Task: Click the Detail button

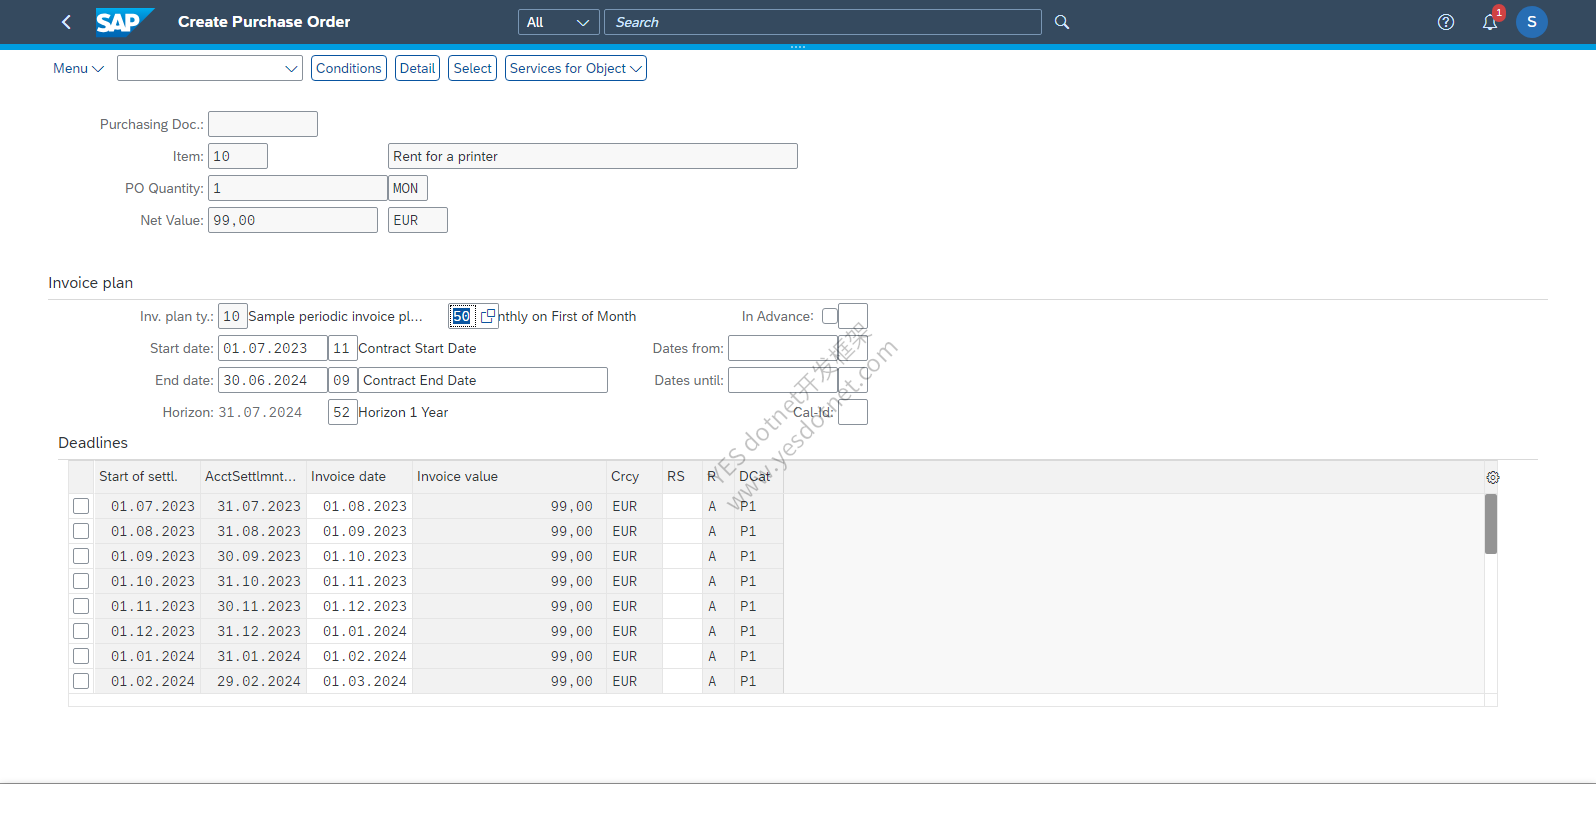Action: pyautogui.click(x=417, y=68)
